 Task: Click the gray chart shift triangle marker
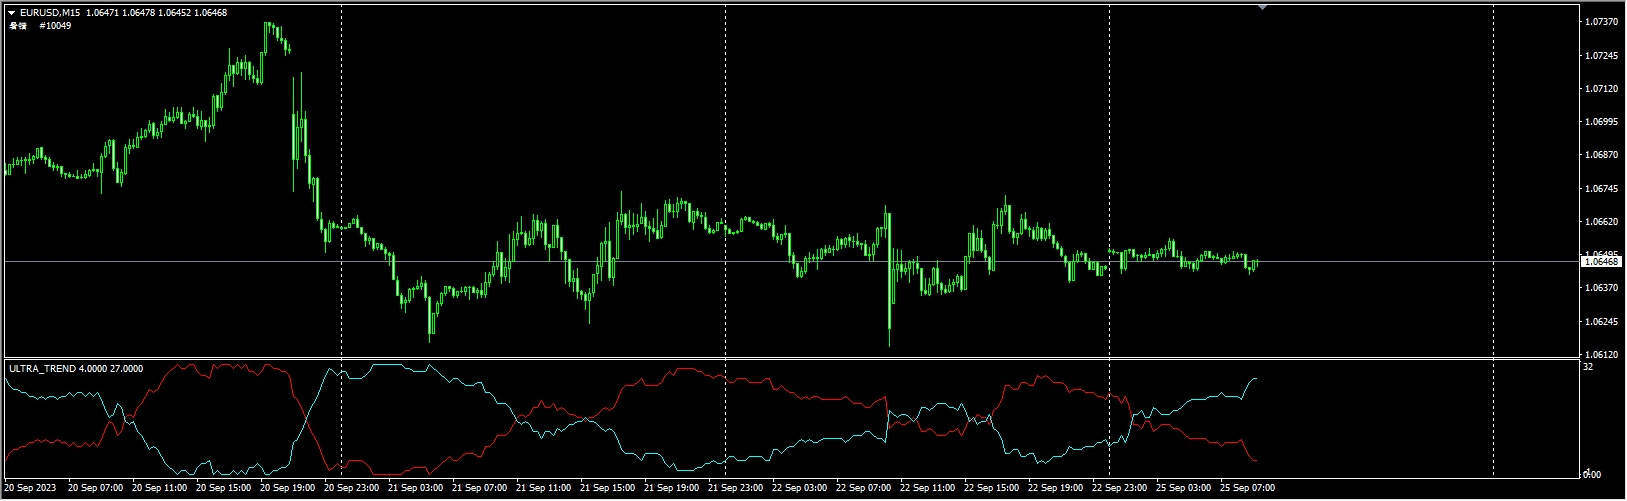[1262, 7]
